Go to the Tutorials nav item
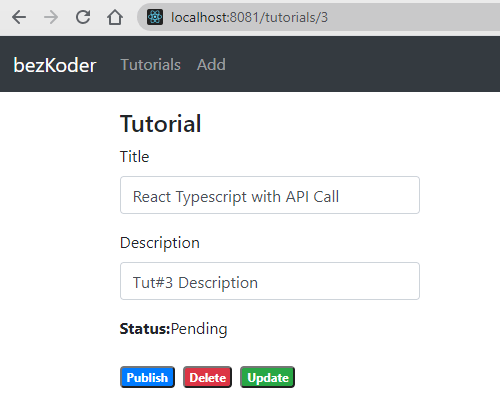This screenshot has height=410, width=500. pos(150,65)
